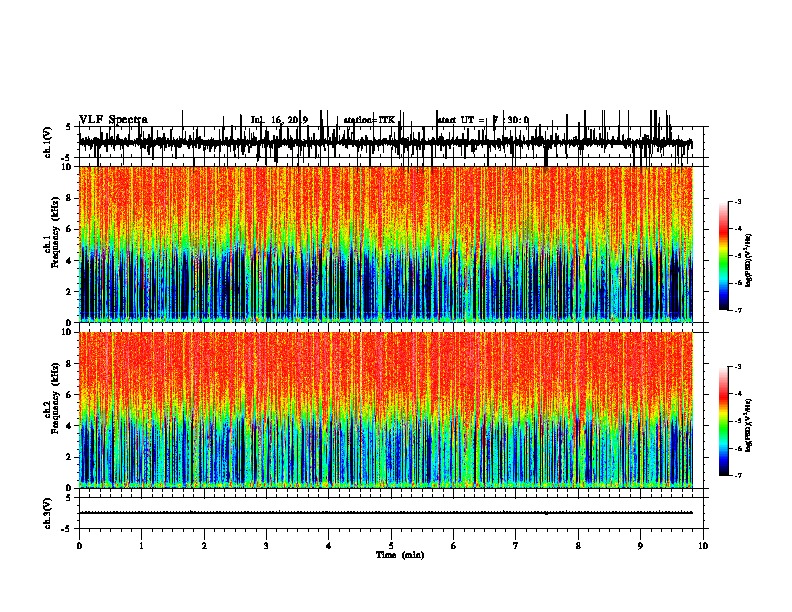792x612 pixels.
Task: Open the ch.1 spectrogram panel
Action: click(386, 244)
